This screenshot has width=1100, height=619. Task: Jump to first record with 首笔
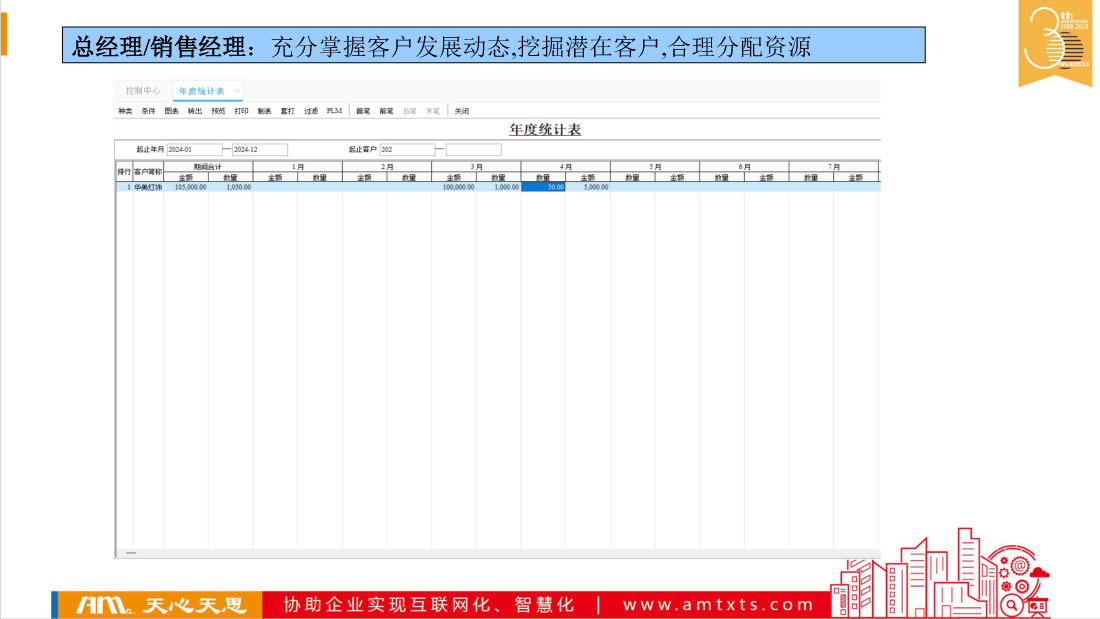pyautogui.click(x=363, y=111)
